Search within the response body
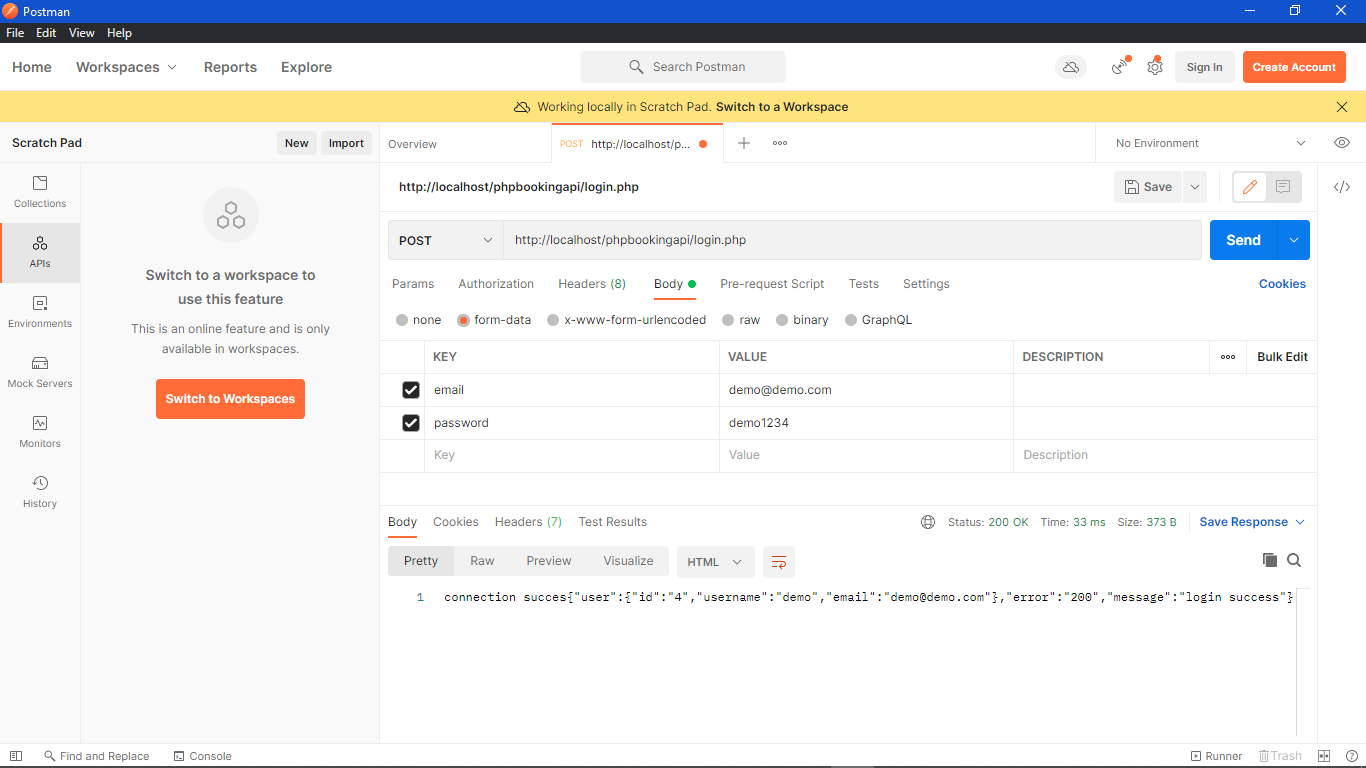This screenshot has width=1366, height=768. click(1294, 560)
